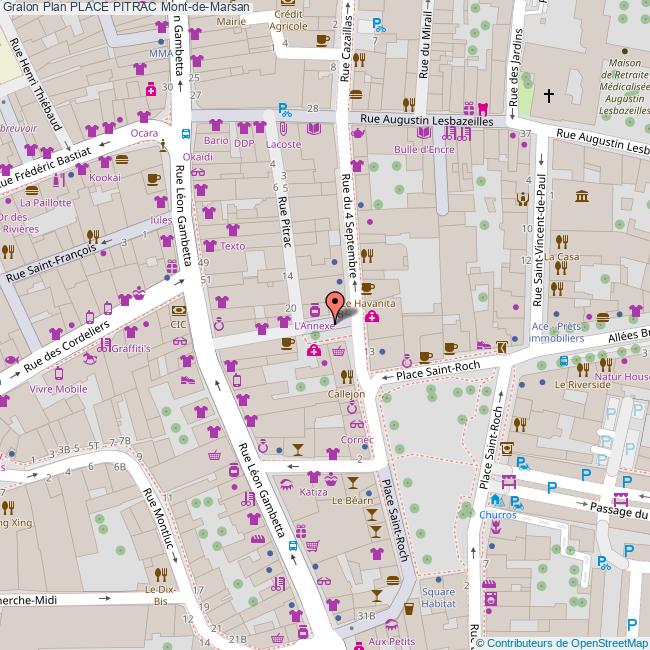Image resolution: width=650 pixels, height=650 pixels.
Task: Click the CIC bank icon
Action: (x=178, y=312)
